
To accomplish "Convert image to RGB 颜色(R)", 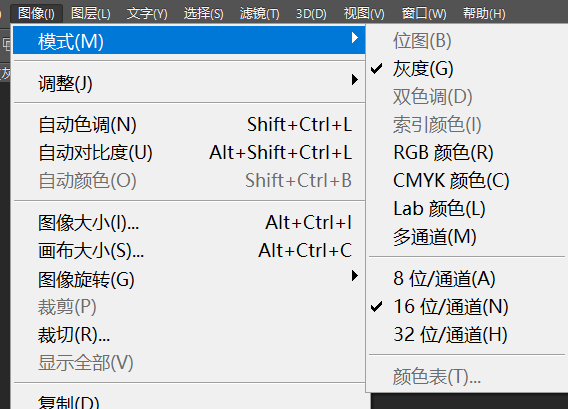I will 443,153.
